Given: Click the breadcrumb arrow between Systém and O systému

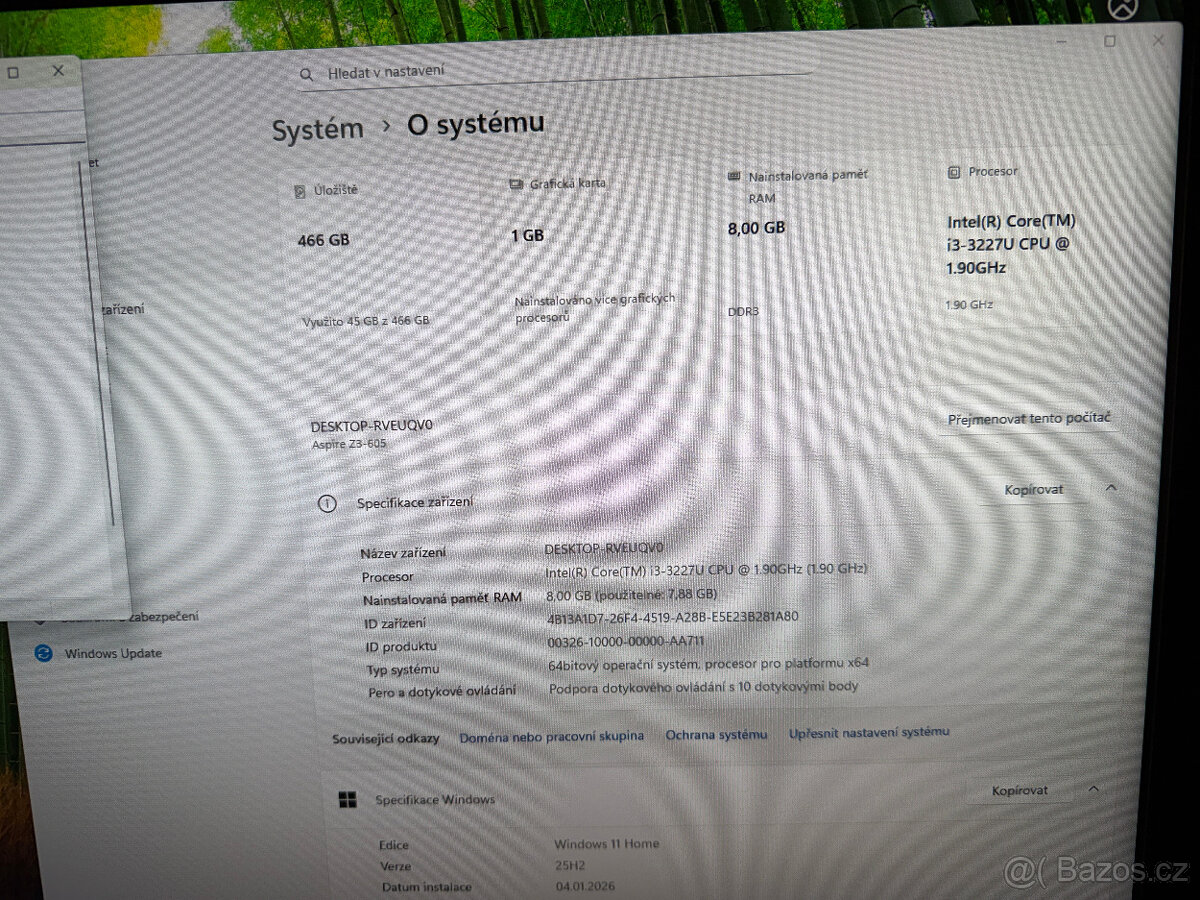Looking at the screenshot, I should (x=385, y=125).
